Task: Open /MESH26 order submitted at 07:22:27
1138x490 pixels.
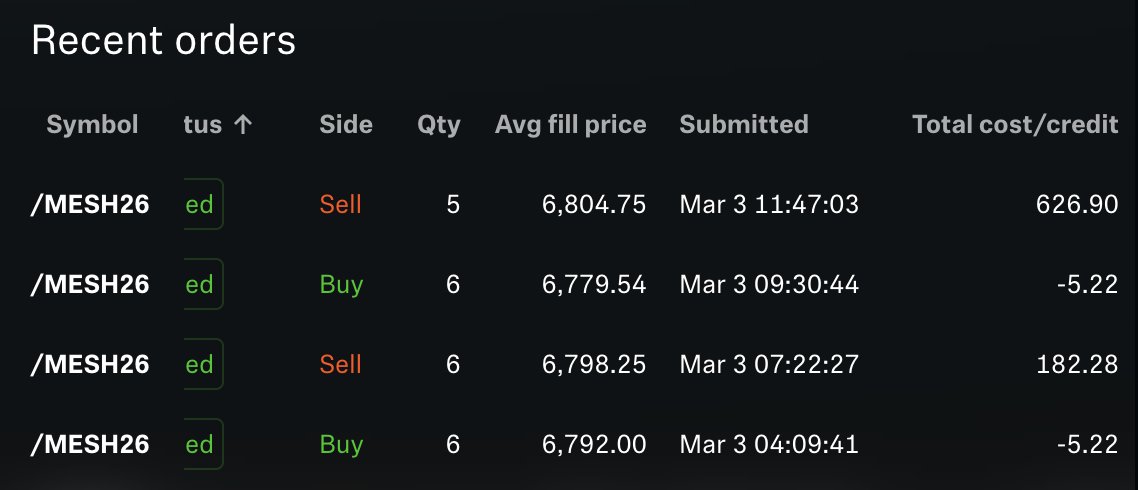Action: pyautogui.click(x=574, y=364)
